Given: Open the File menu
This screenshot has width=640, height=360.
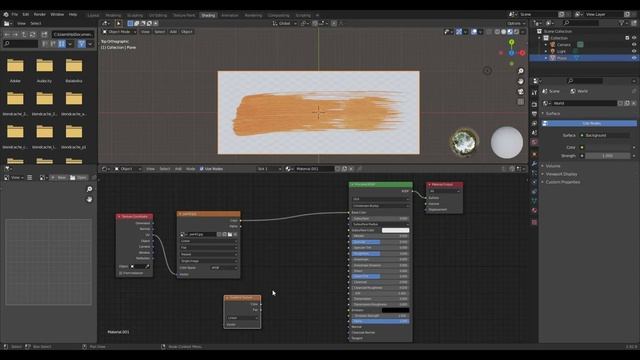Looking at the screenshot, I should [x=15, y=14].
